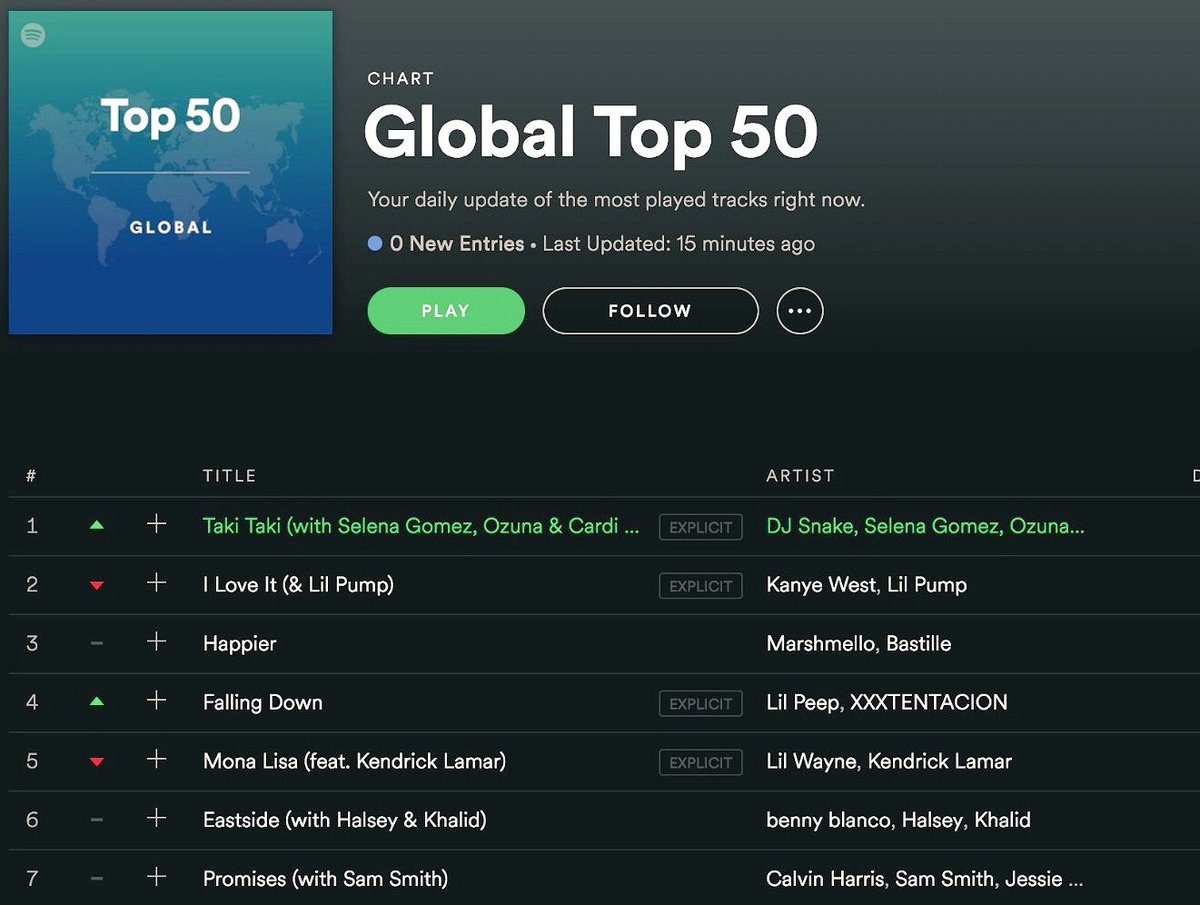The width and height of the screenshot is (1200, 905).
Task: Click the Spotify logo on cover art
Action: coord(33,35)
